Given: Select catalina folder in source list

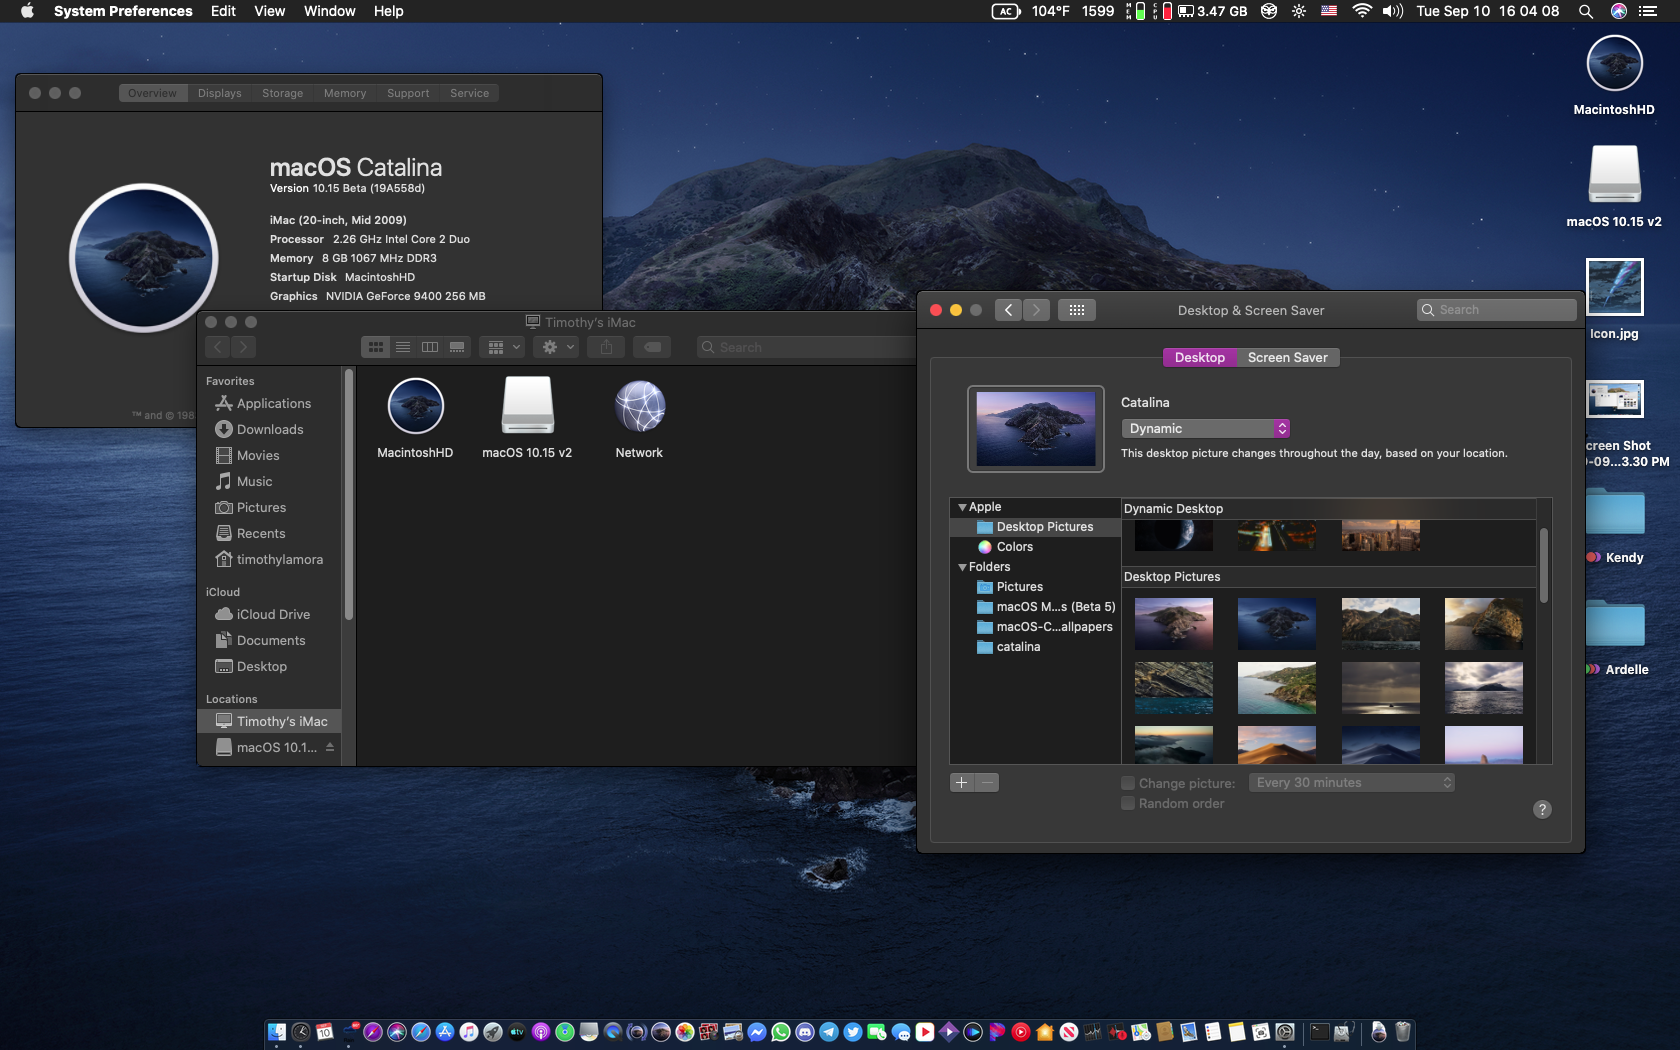Looking at the screenshot, I should tap(1035, 647).
